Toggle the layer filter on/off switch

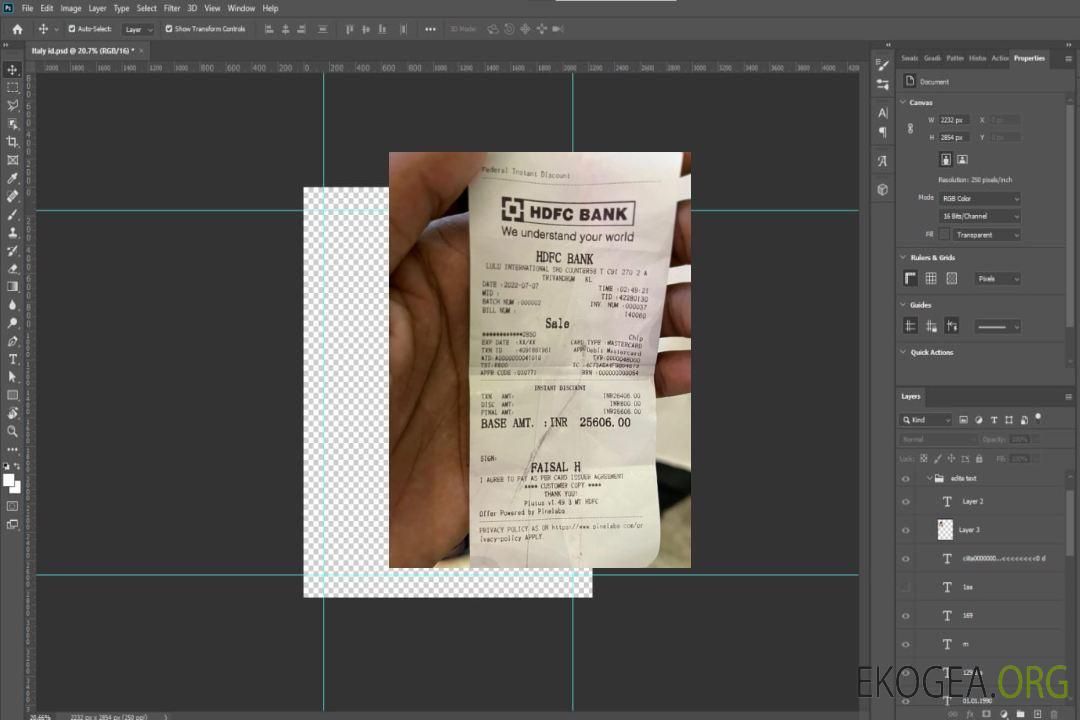pyautogui.click(x=1038, y=418)
